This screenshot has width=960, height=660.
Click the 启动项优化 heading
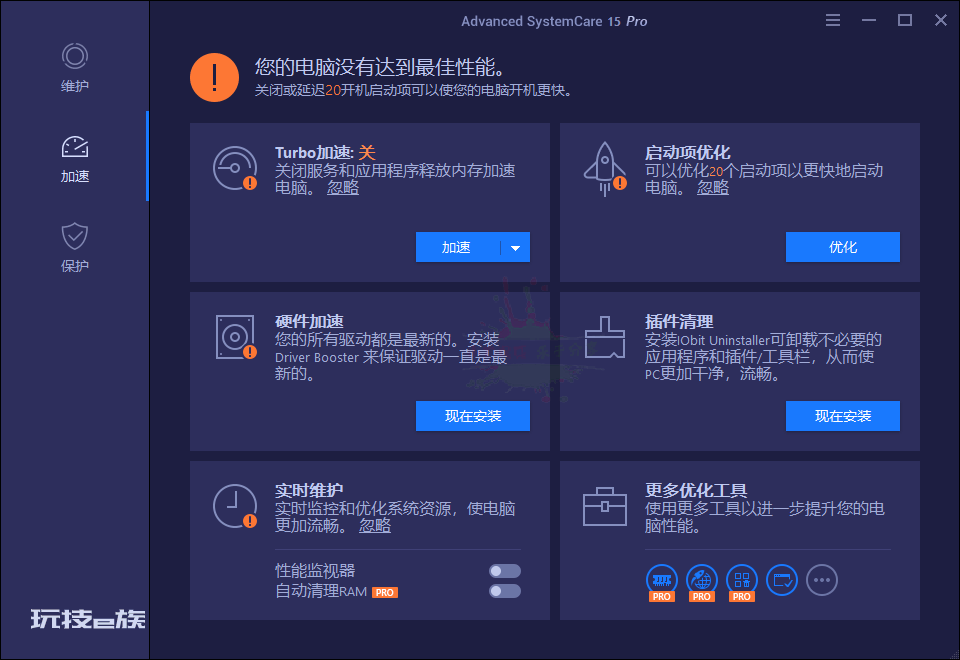pyautogui.click(x=687, y=152)
